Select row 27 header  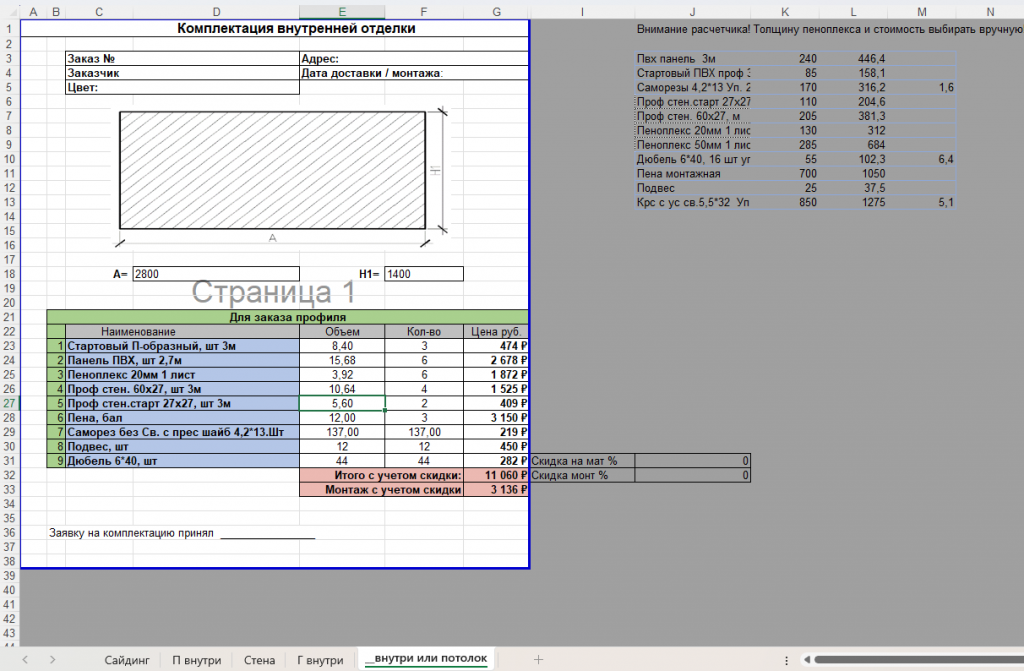[9, 403]
